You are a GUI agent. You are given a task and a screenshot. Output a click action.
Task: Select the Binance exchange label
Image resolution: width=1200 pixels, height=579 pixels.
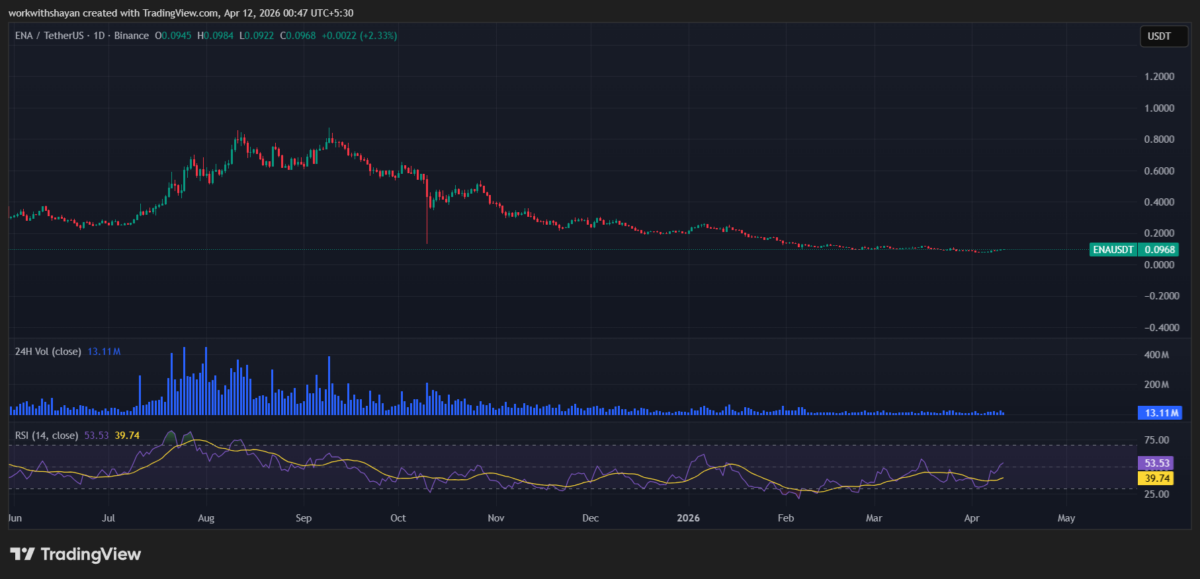[x=131, y=34]
